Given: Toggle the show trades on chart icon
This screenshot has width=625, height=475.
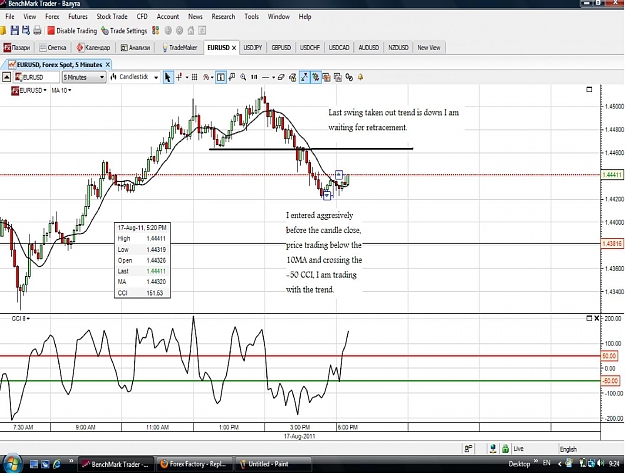Looking at the screenshot, I should click(315, 77).
